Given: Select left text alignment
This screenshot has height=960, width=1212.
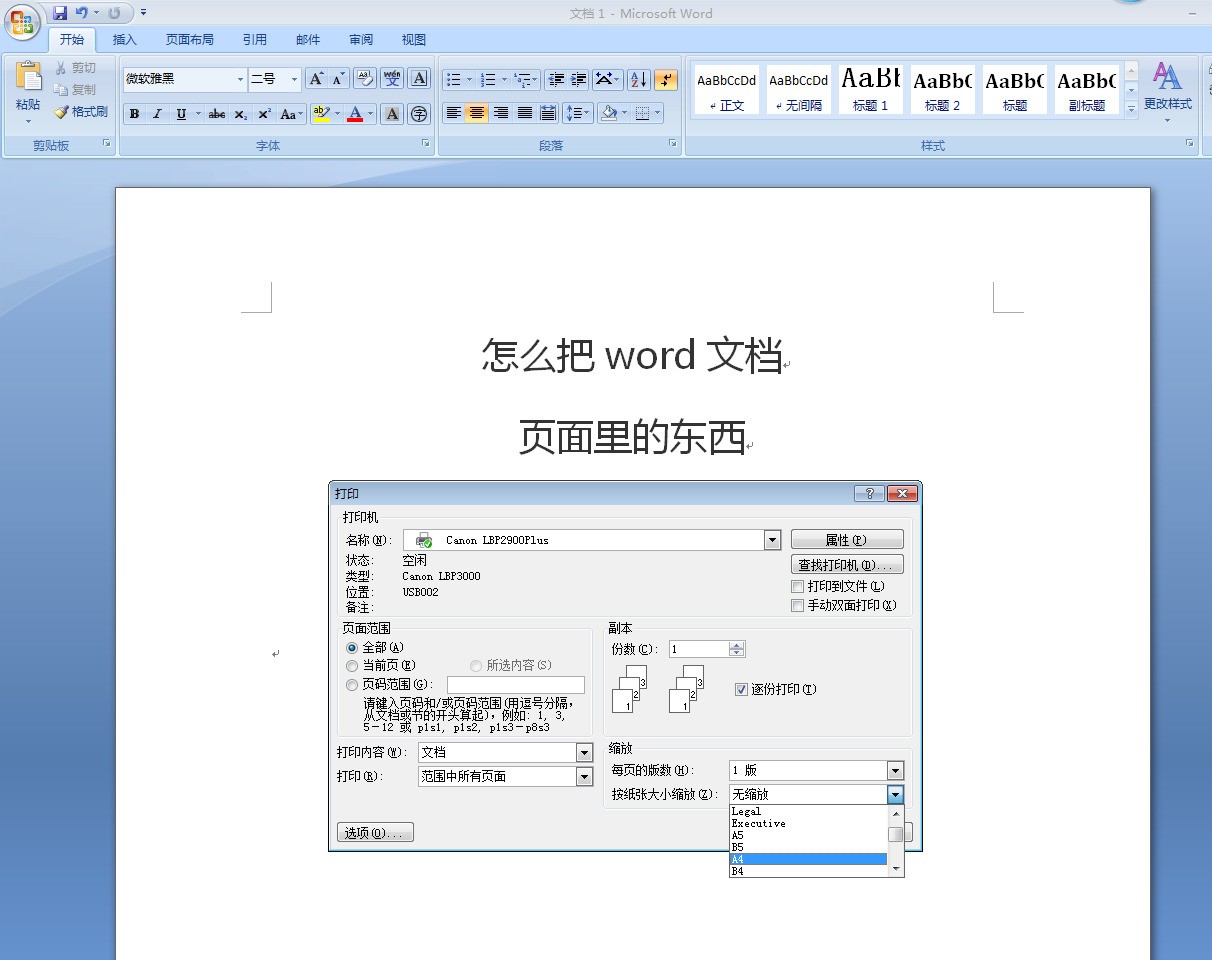Looking at the screenshot, I should [x=455, y=113].
